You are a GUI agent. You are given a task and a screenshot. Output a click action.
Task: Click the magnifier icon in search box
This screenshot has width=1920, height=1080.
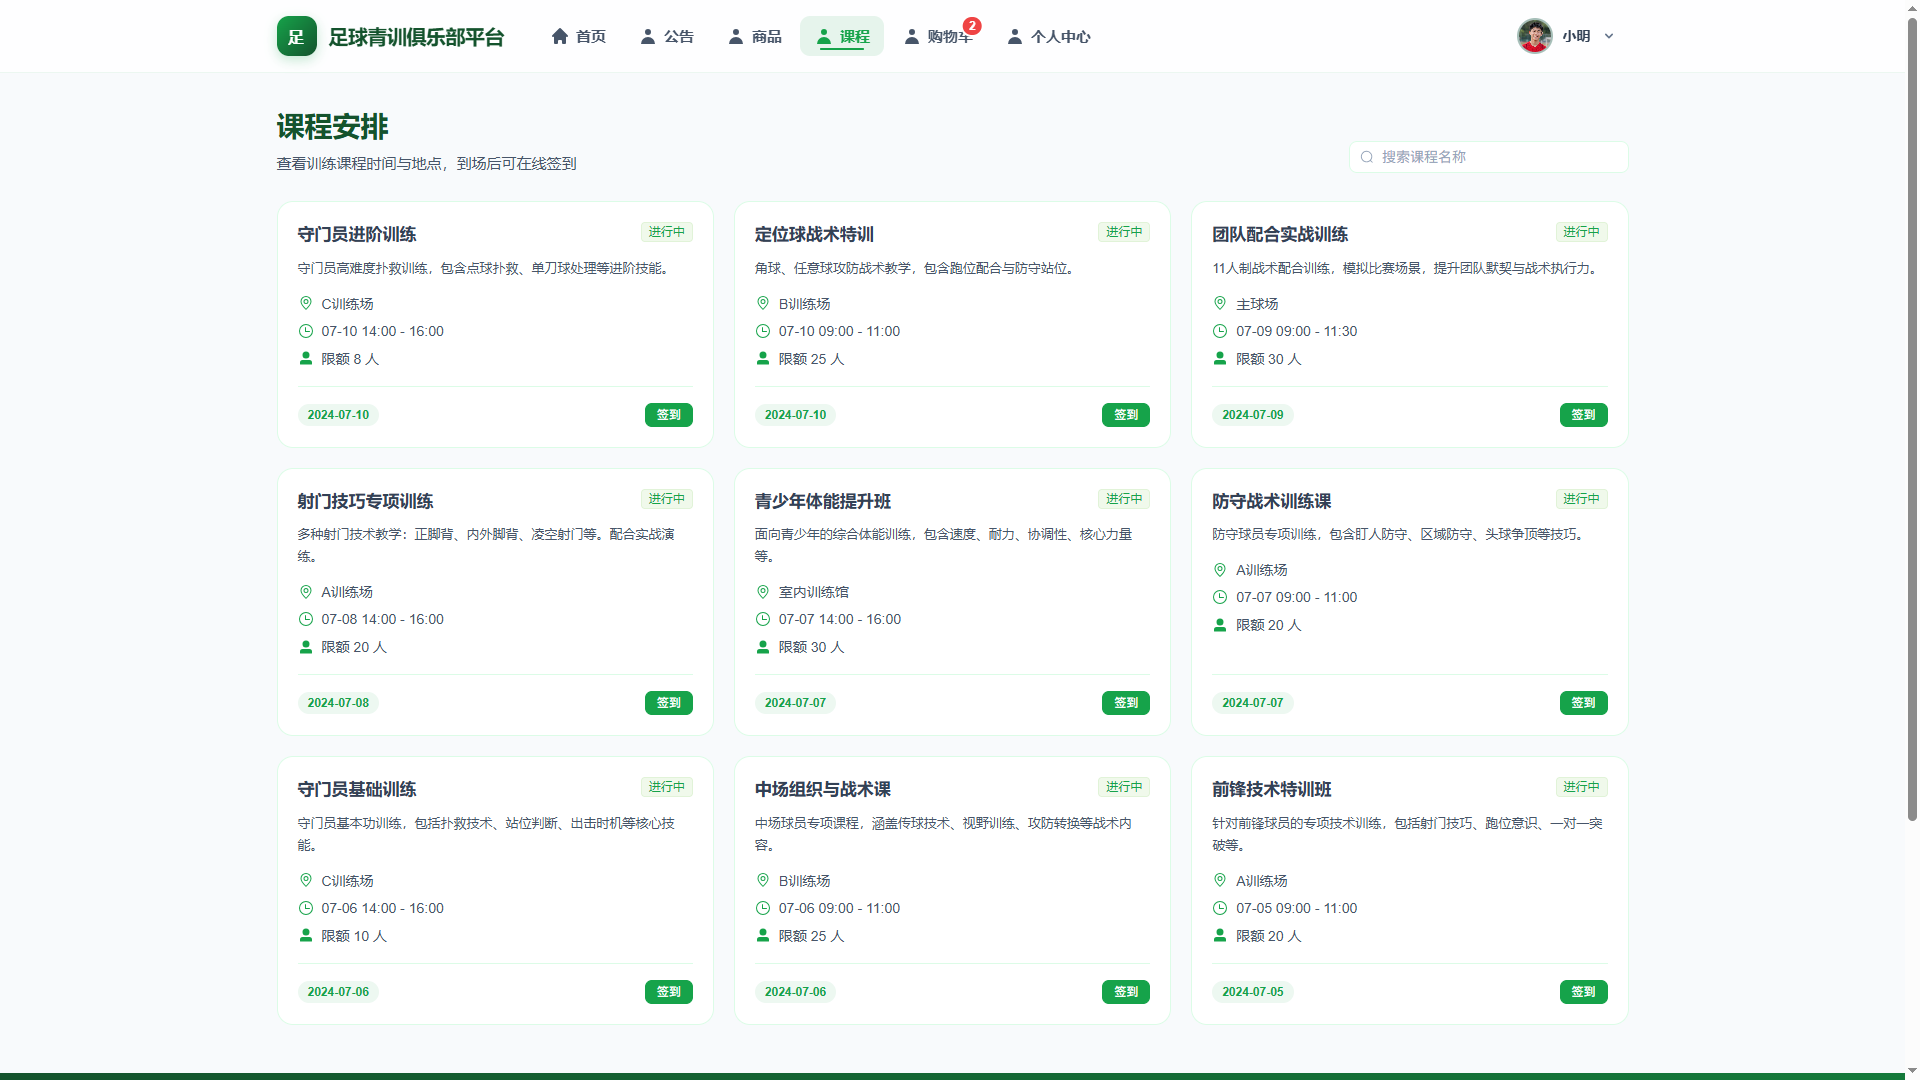pyautogui.click(x=1367, y=157)
